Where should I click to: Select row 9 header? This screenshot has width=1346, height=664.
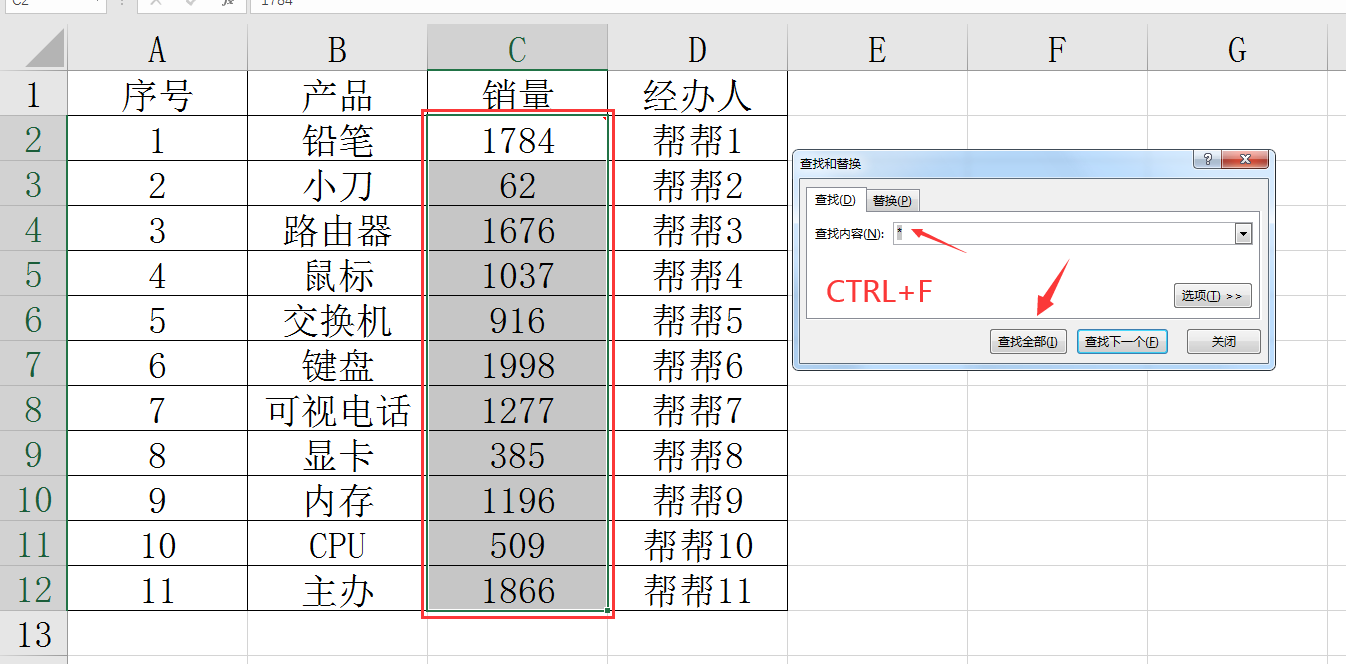[x=33, y=453]
